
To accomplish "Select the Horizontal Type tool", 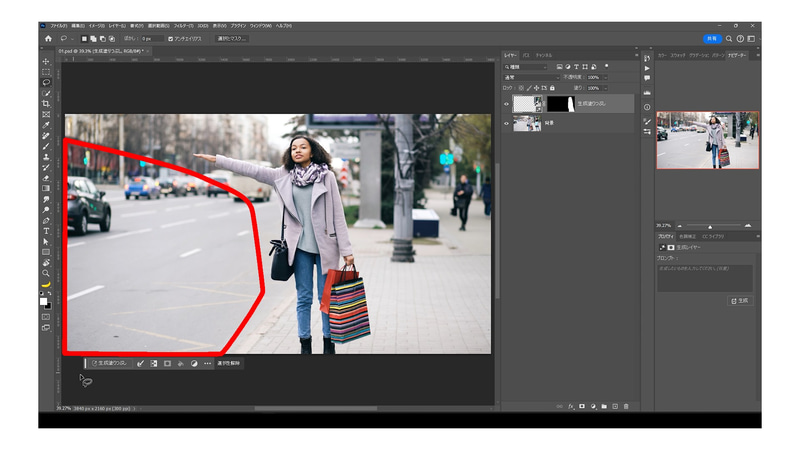I will click(x=46, y=231).
